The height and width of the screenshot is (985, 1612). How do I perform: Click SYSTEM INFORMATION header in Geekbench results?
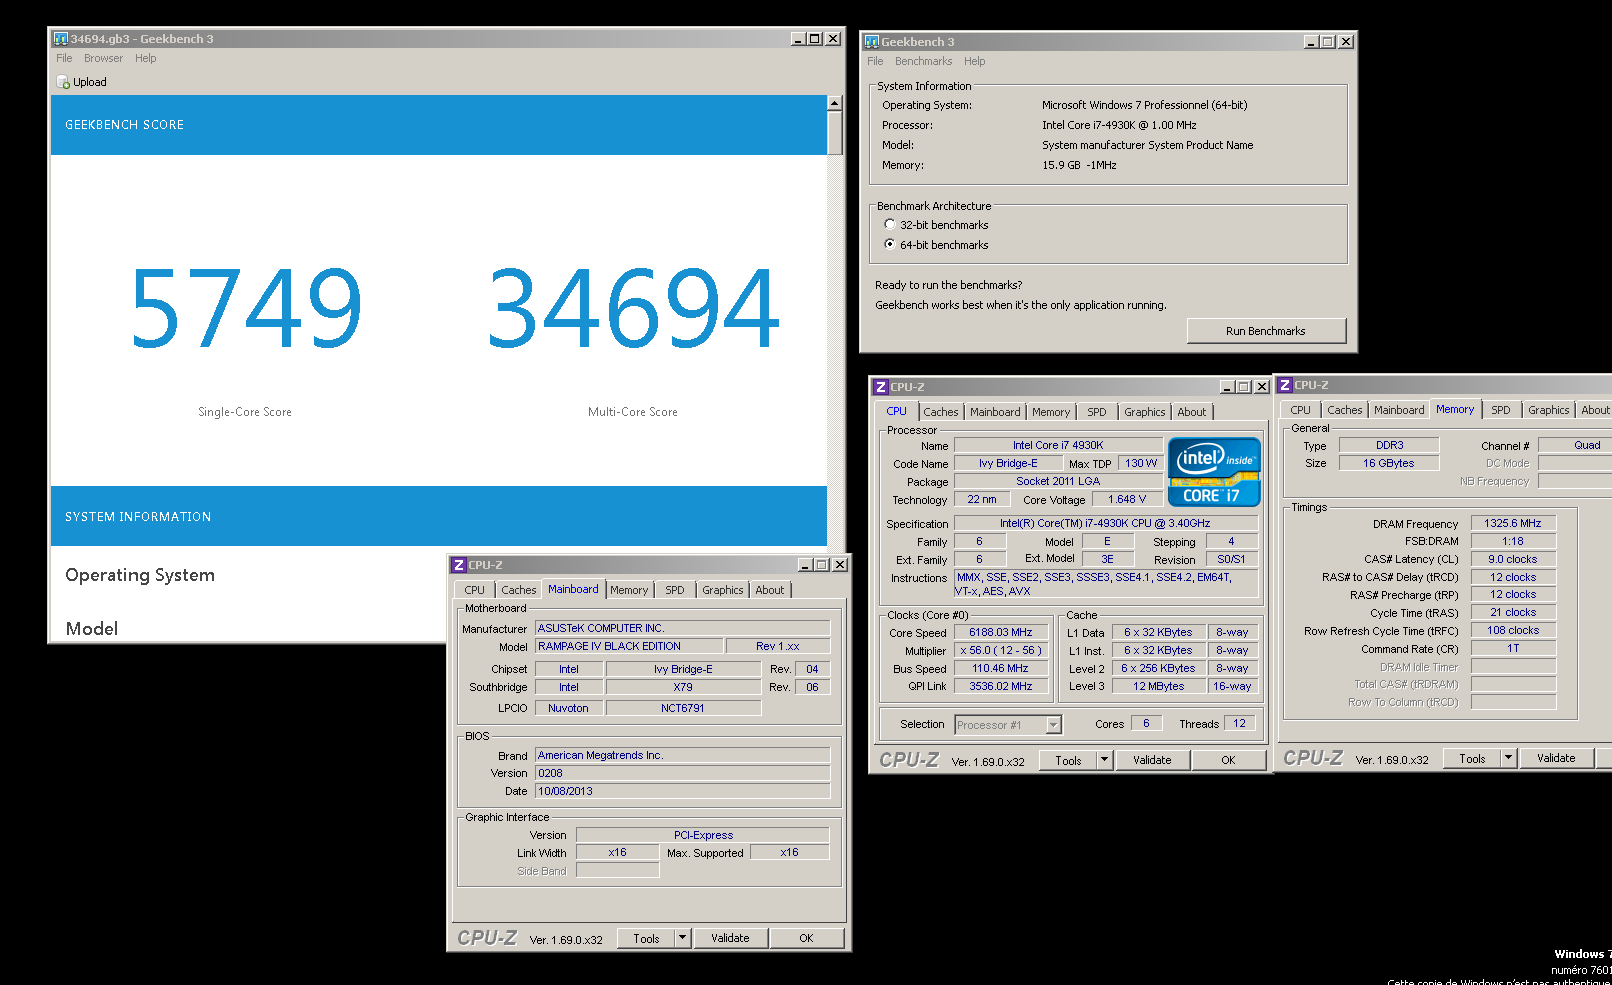(439, 516)
